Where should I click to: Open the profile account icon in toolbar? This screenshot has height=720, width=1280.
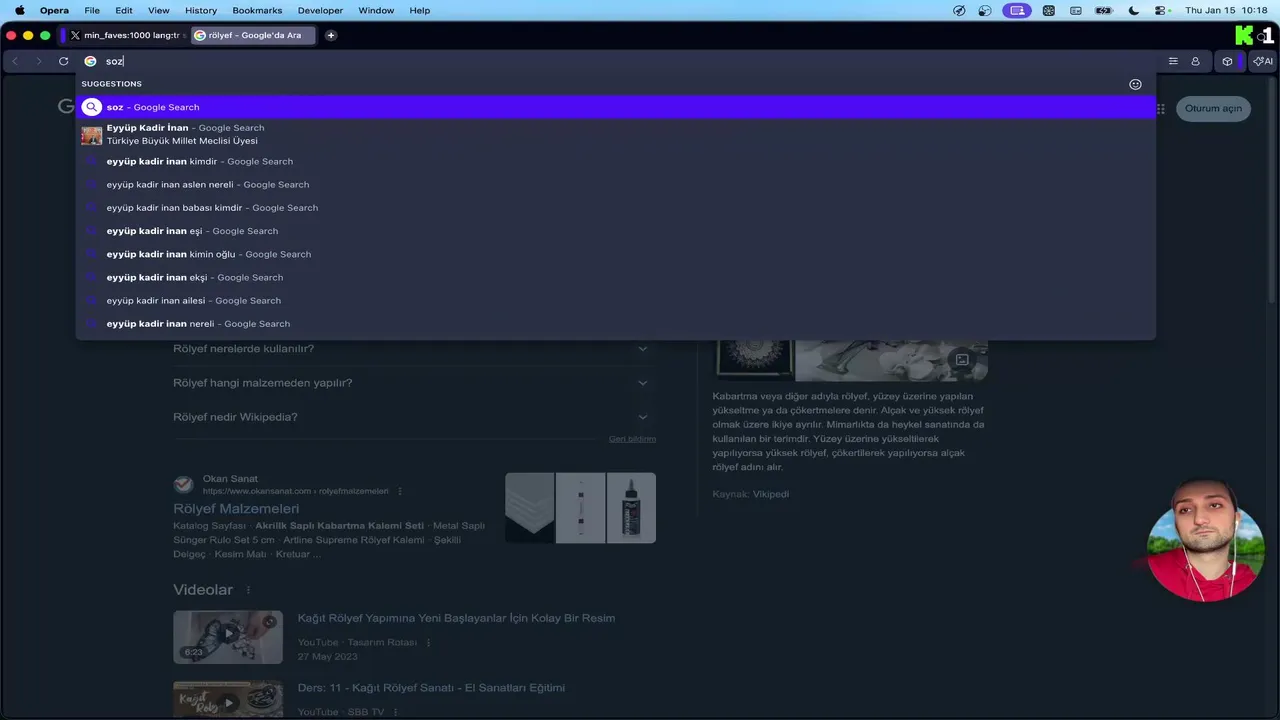pyautogui.click(x=1195, y=61)
